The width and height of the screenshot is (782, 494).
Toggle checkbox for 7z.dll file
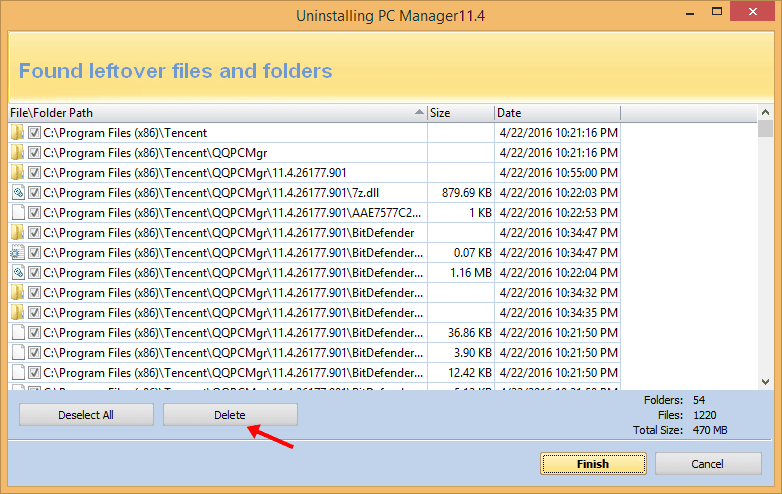click(34, 192)
